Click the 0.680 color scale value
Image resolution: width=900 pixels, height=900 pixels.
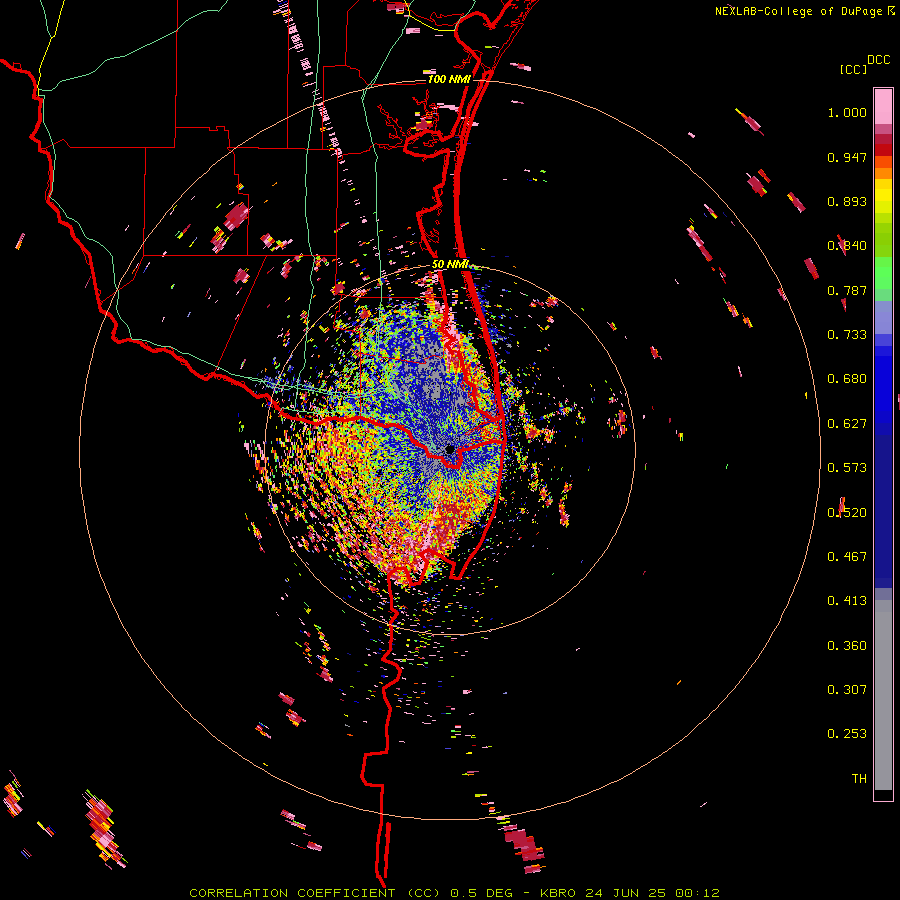(x=847, y=379)
